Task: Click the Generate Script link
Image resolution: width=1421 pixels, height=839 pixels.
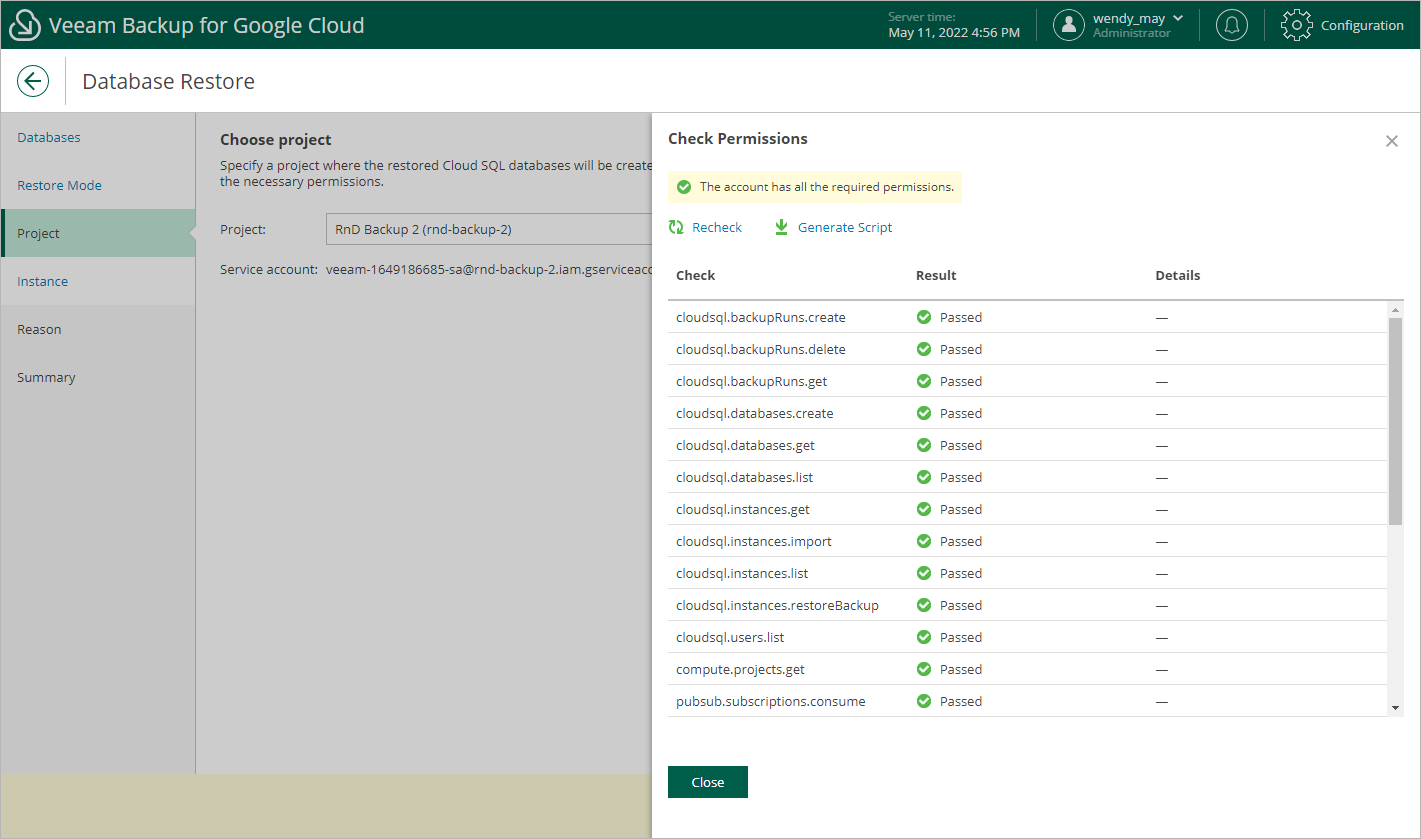Action: (845, 227)
